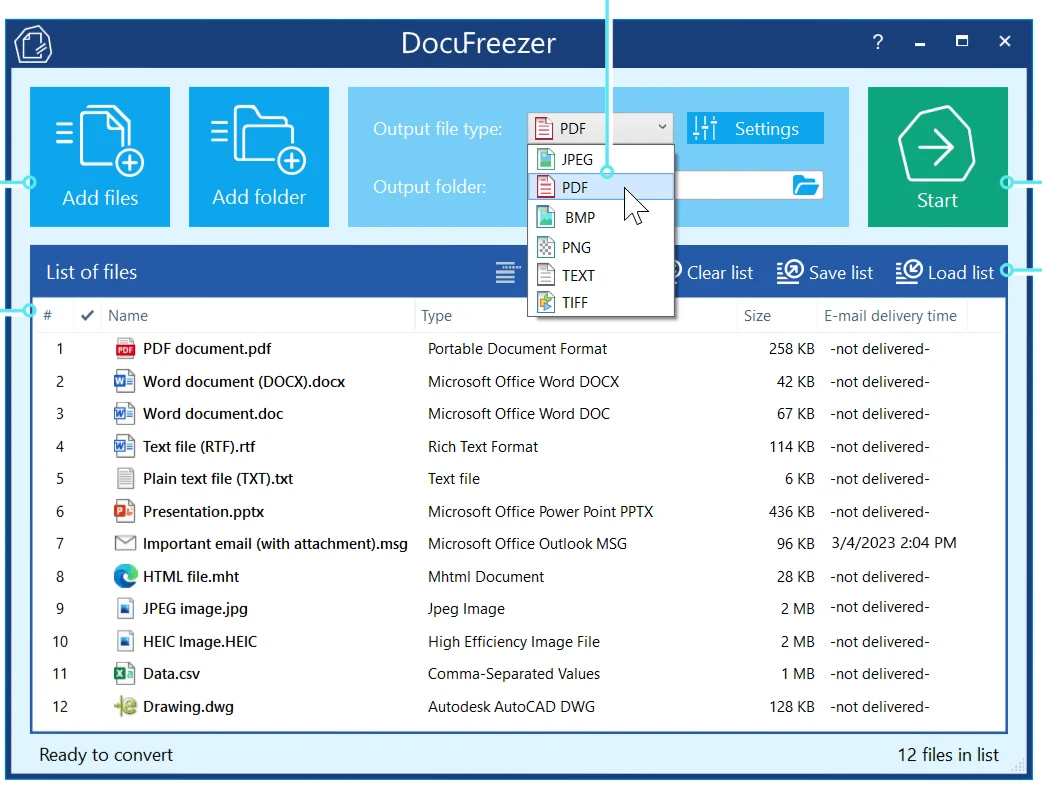Select the Drawing.dwg file in list
The image size is (1042, 794).
pos(518,707)
